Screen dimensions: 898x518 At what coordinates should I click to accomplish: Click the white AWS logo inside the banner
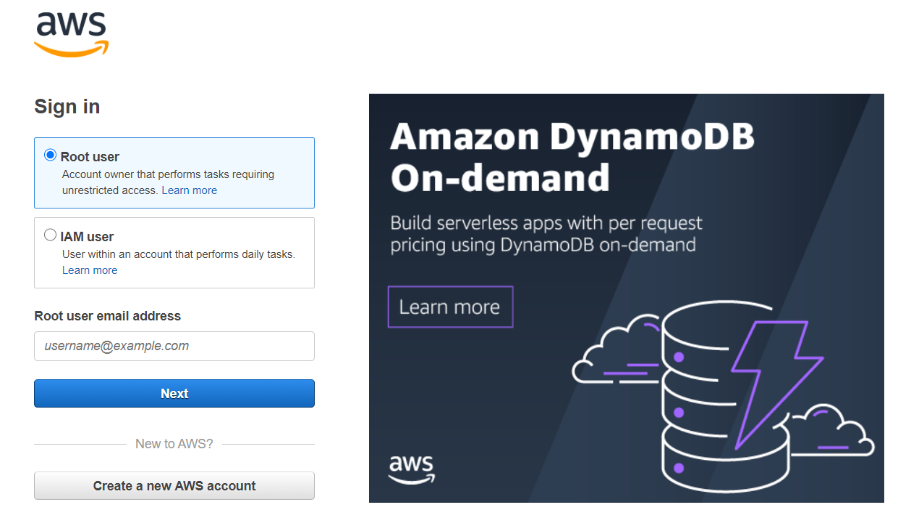coord(410,468)
